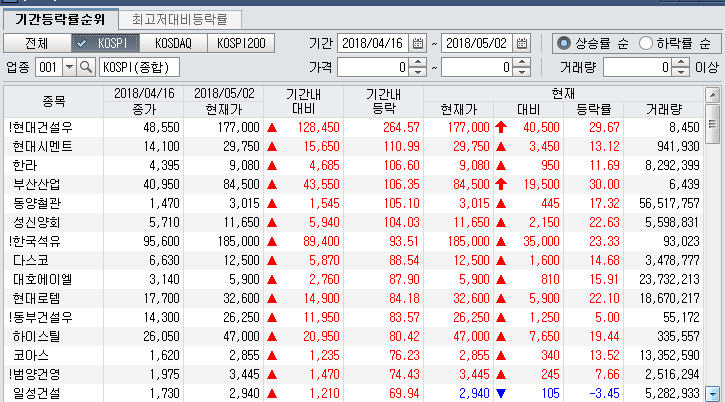Select the !현대건설우 stock row
The height and width of the screenshot is (402, 725).
tap(354, 127)
